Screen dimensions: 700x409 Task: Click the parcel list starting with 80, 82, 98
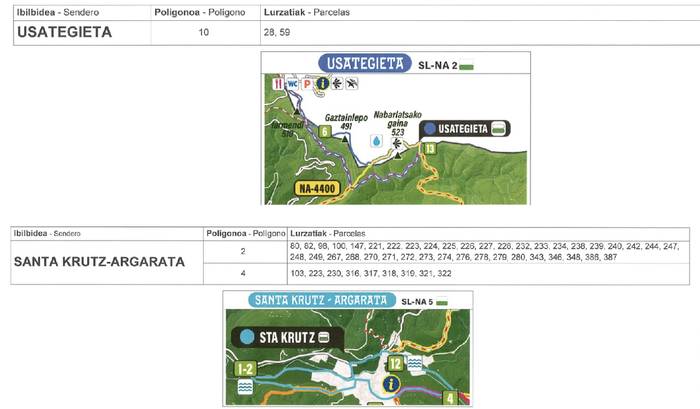coord(484,252)
